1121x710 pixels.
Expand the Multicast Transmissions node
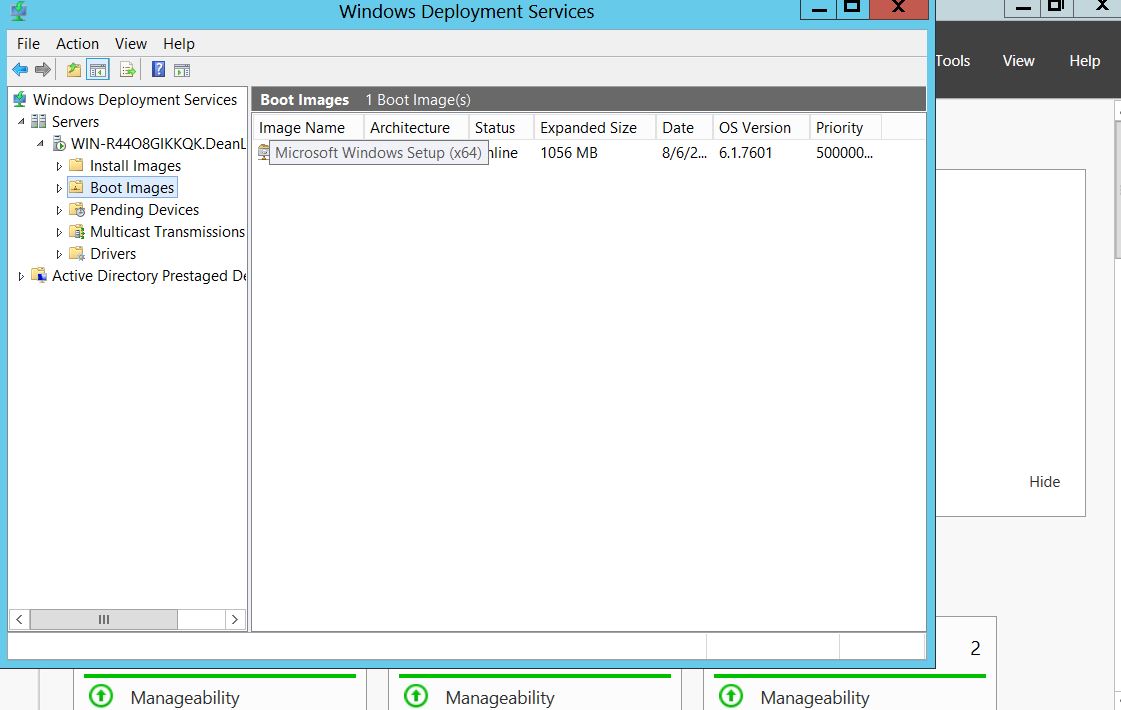[59, 232]
